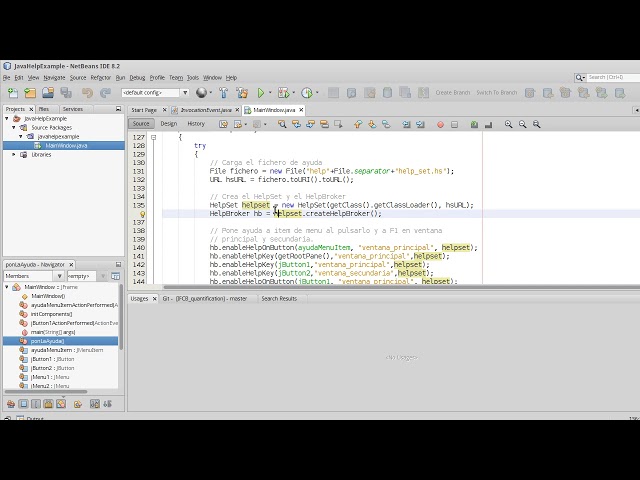640x480 pixels.
Task: Switch to the Services tab
Action: pos(73,109)
